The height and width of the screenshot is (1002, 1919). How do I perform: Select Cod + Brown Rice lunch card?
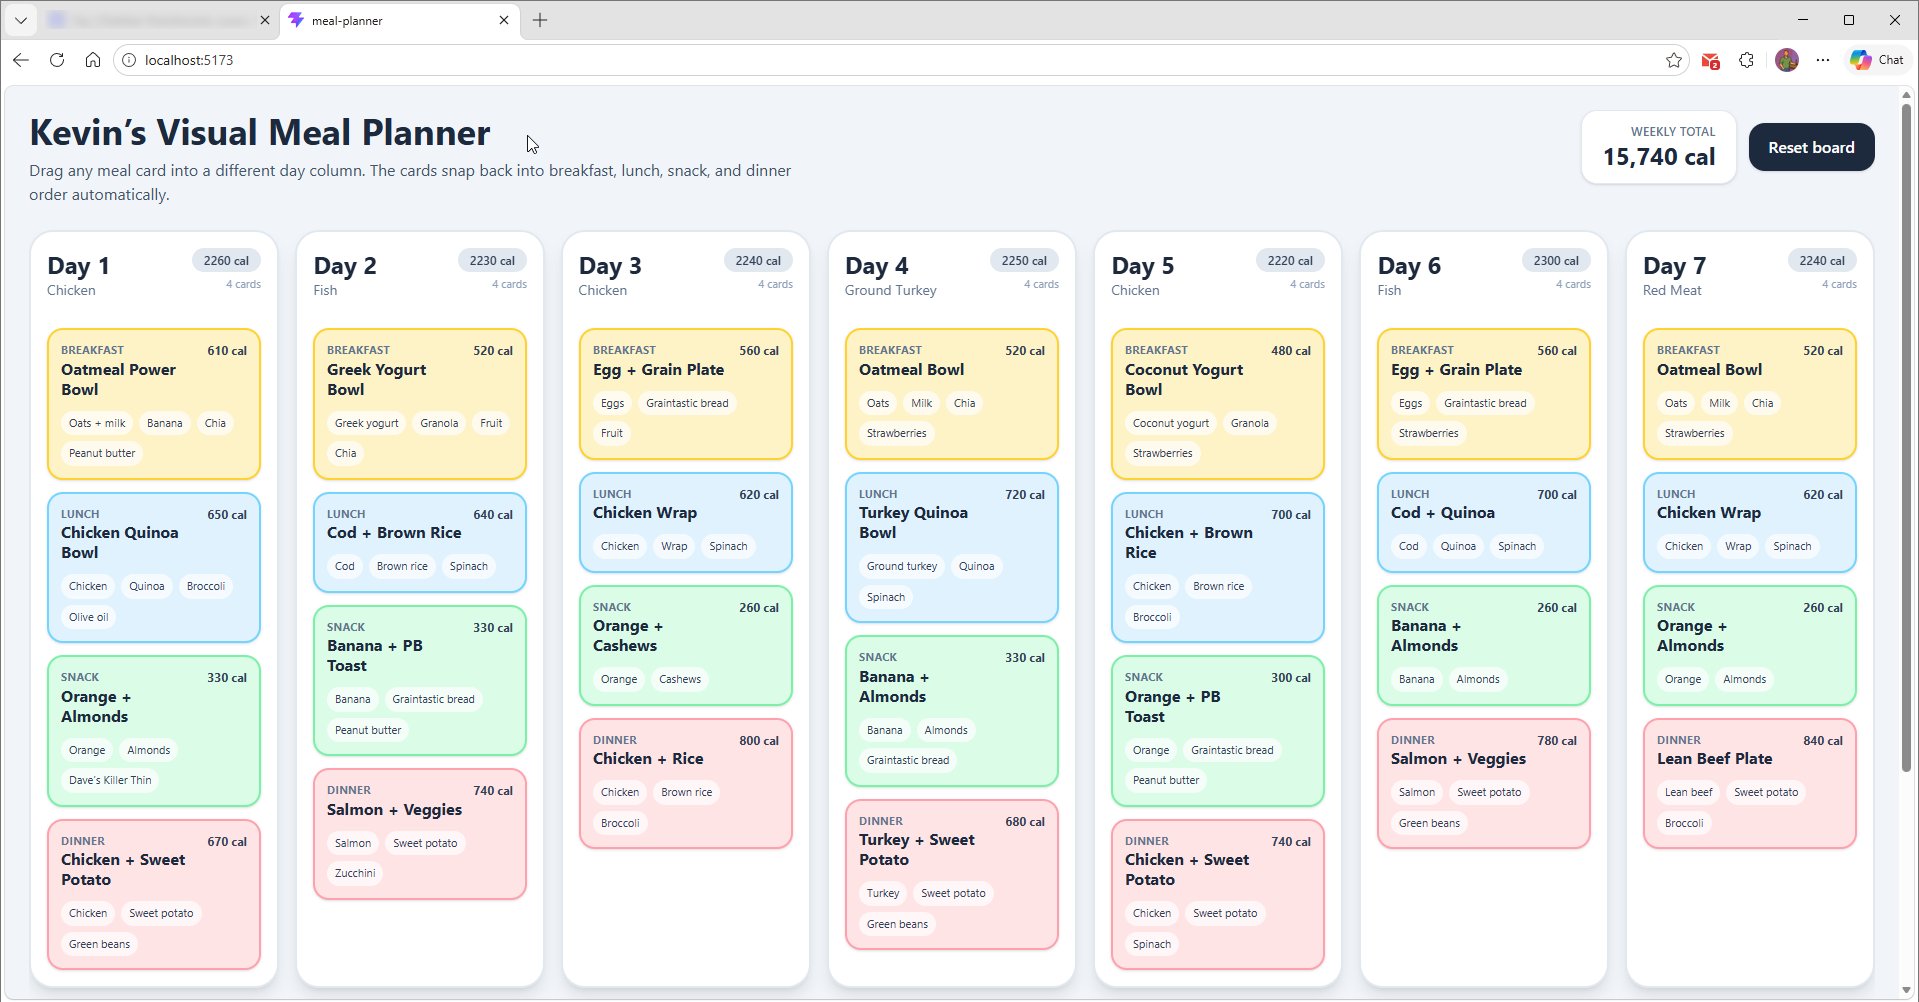pyautogui.click(x=420, y=542)
